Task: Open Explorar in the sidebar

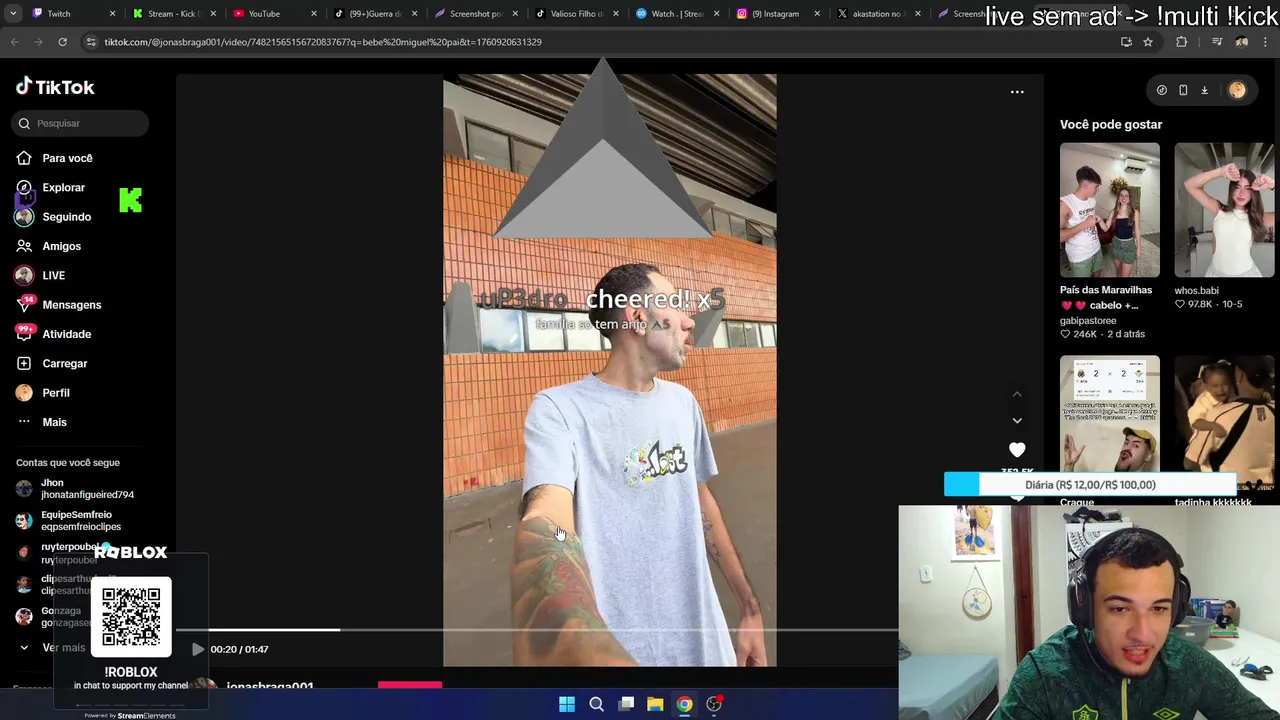Action: (51, 187)
